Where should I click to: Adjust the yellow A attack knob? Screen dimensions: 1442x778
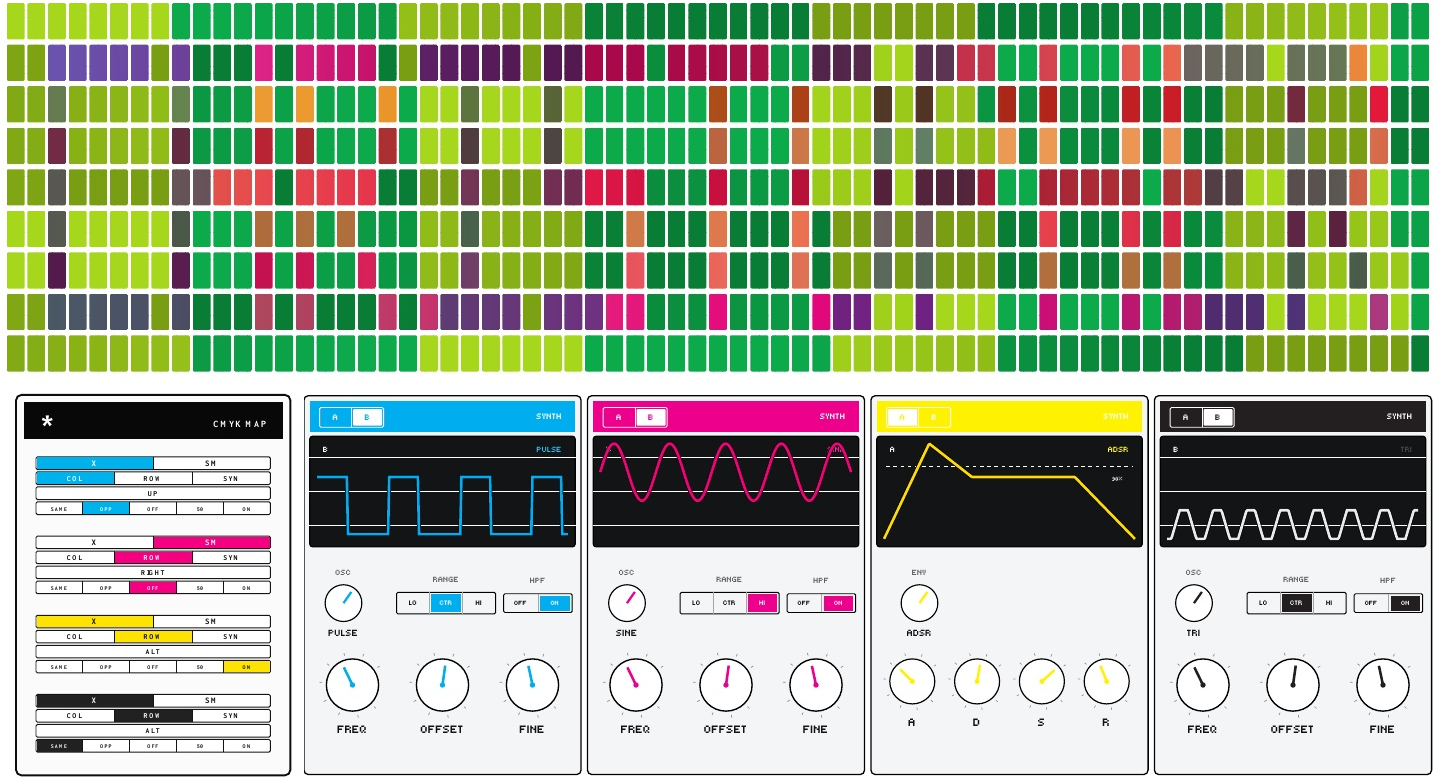[912, 682]
